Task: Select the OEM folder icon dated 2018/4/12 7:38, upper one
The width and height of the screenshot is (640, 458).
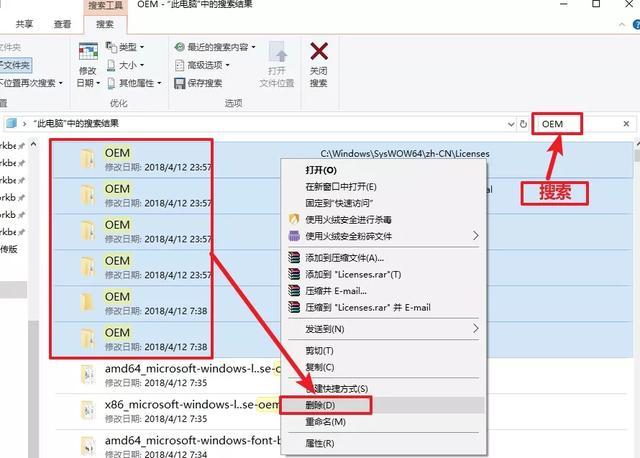Action: coord(87,302)
